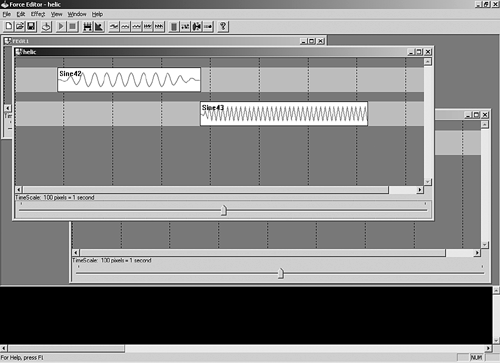Viewport: 500px width, 363px height.
Task: Close the back right child window
Action: click(x=485, y=115)
